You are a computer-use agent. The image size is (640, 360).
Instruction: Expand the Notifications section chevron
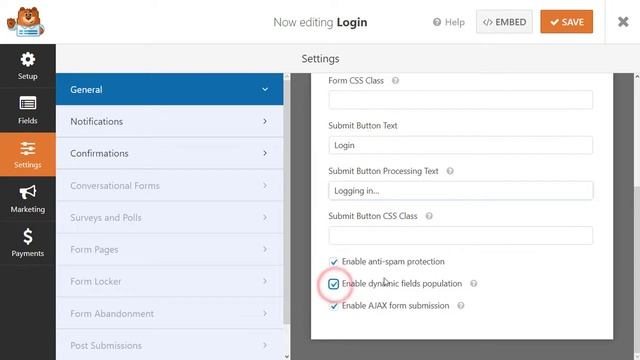265,121
